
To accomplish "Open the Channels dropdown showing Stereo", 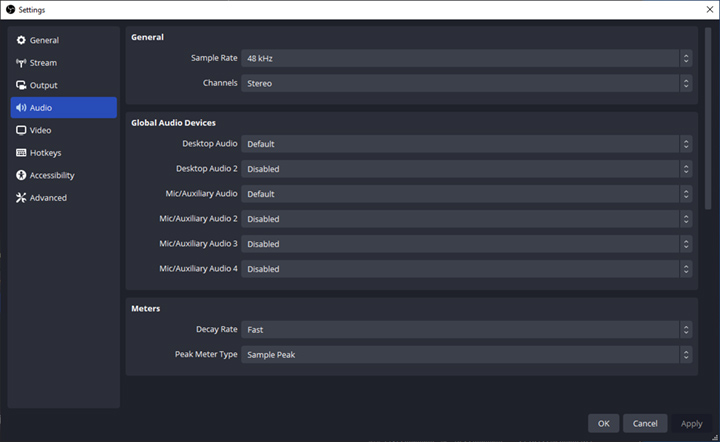I will pyautogui.click(x=467, y=84).
